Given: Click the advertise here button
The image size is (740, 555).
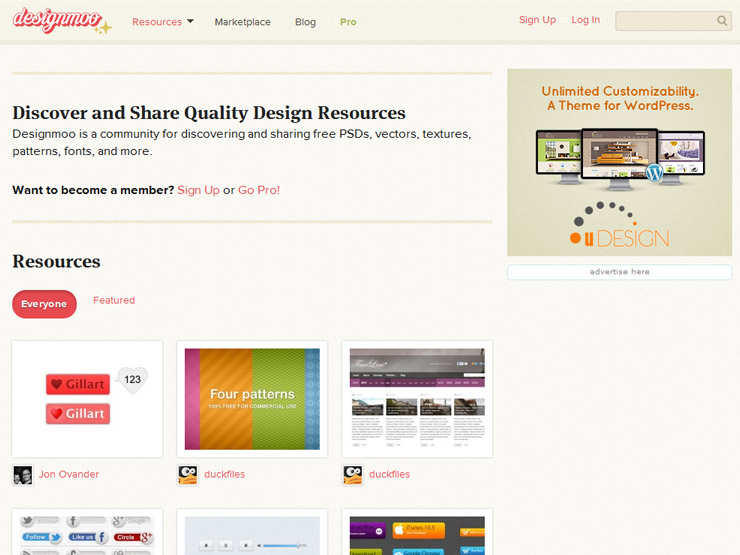Looking at the screenshot, I should pos(619,272).
